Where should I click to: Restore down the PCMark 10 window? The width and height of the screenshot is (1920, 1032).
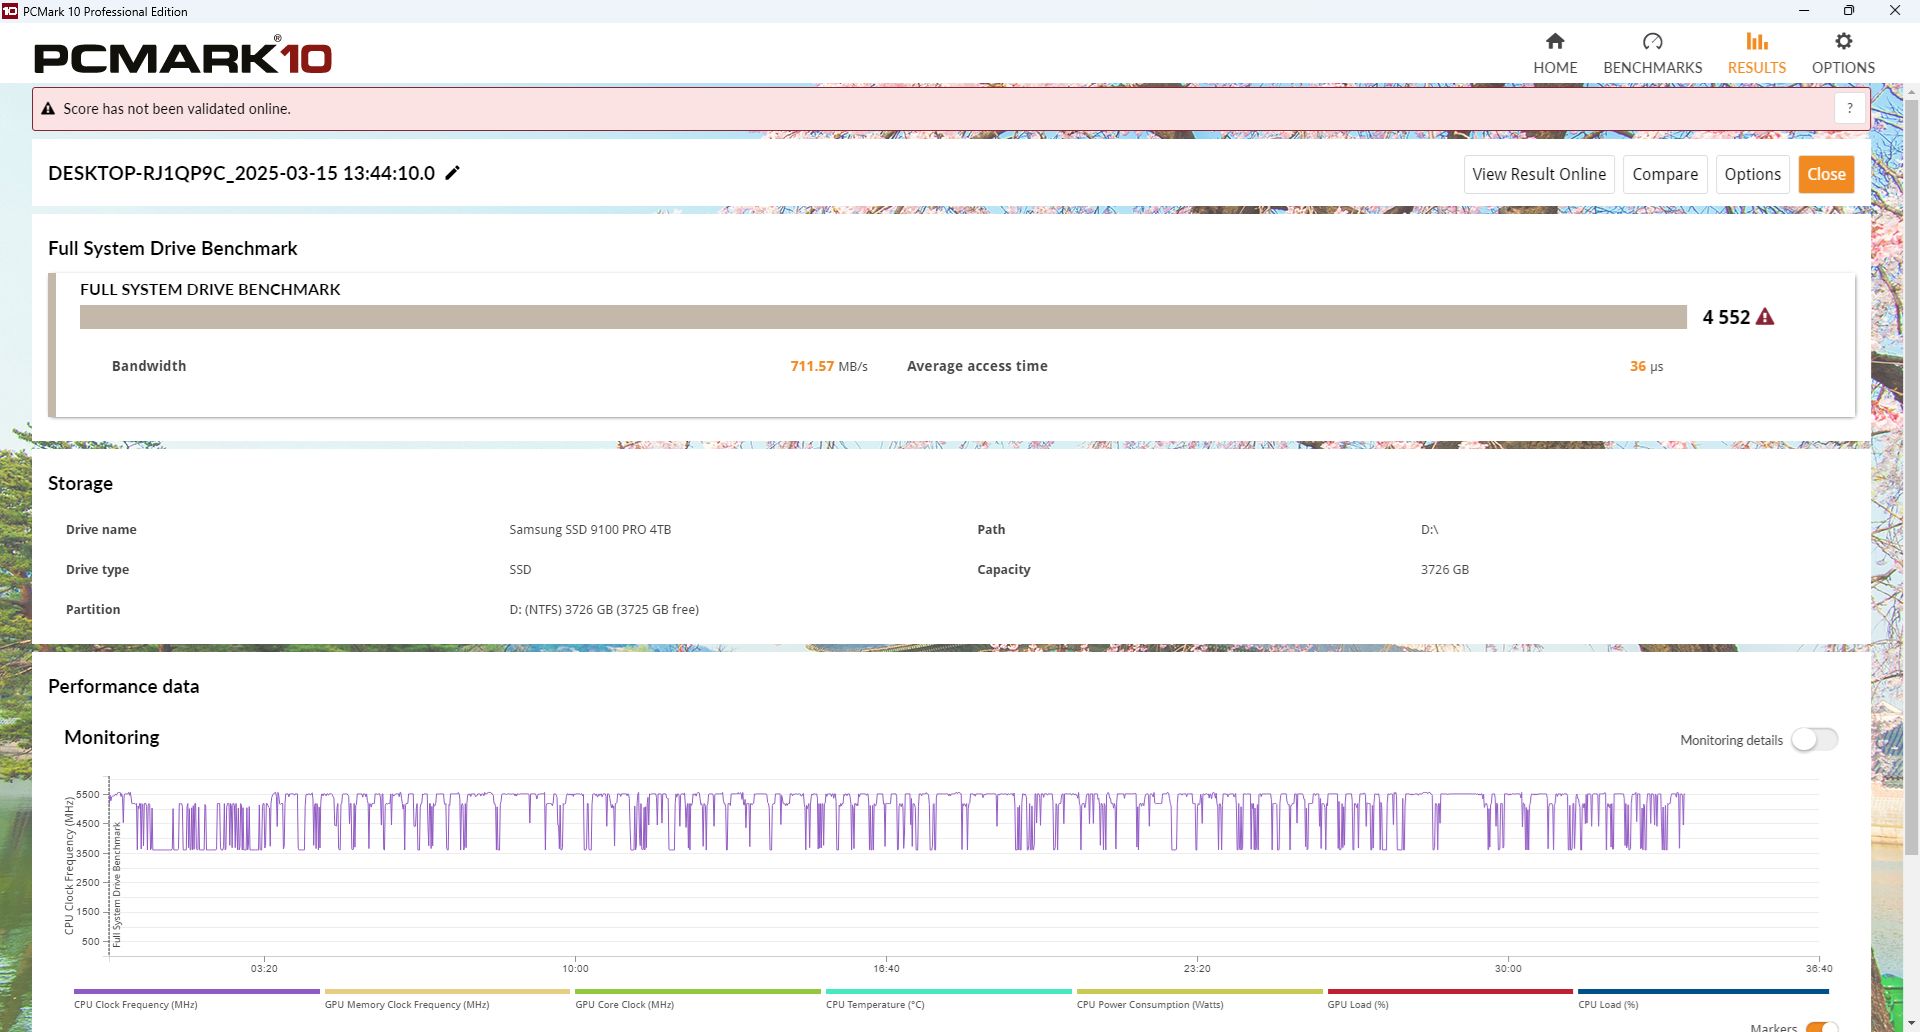pos(1849,11)
